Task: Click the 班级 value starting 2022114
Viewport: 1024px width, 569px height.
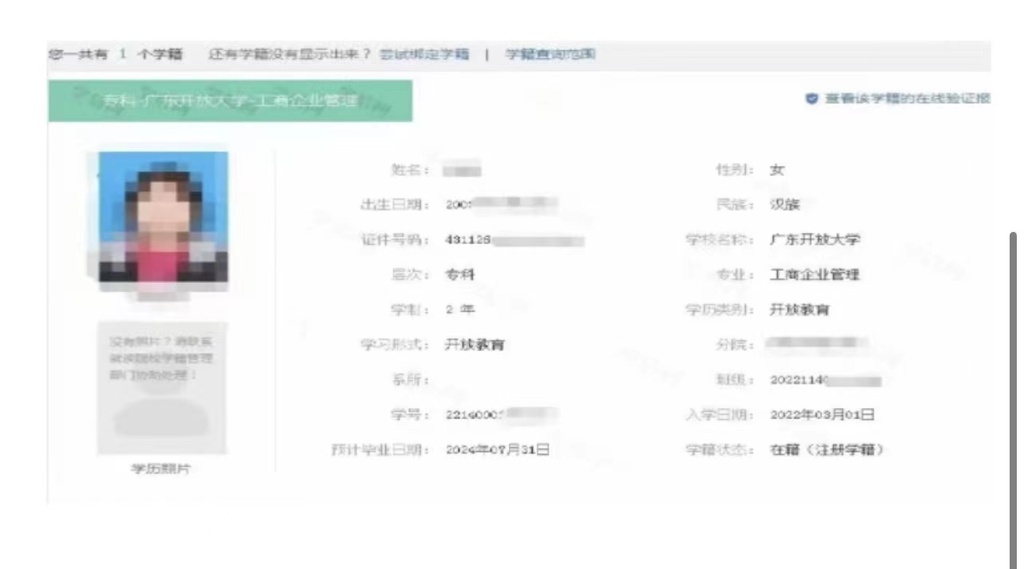Action: pos(825,380)
